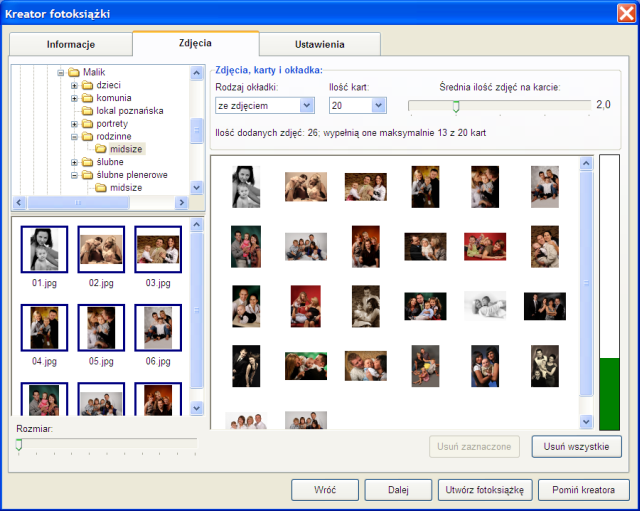Click the Usuń wszystkie button
This screenshot has height=511, width=640.
tap(576, 447)
